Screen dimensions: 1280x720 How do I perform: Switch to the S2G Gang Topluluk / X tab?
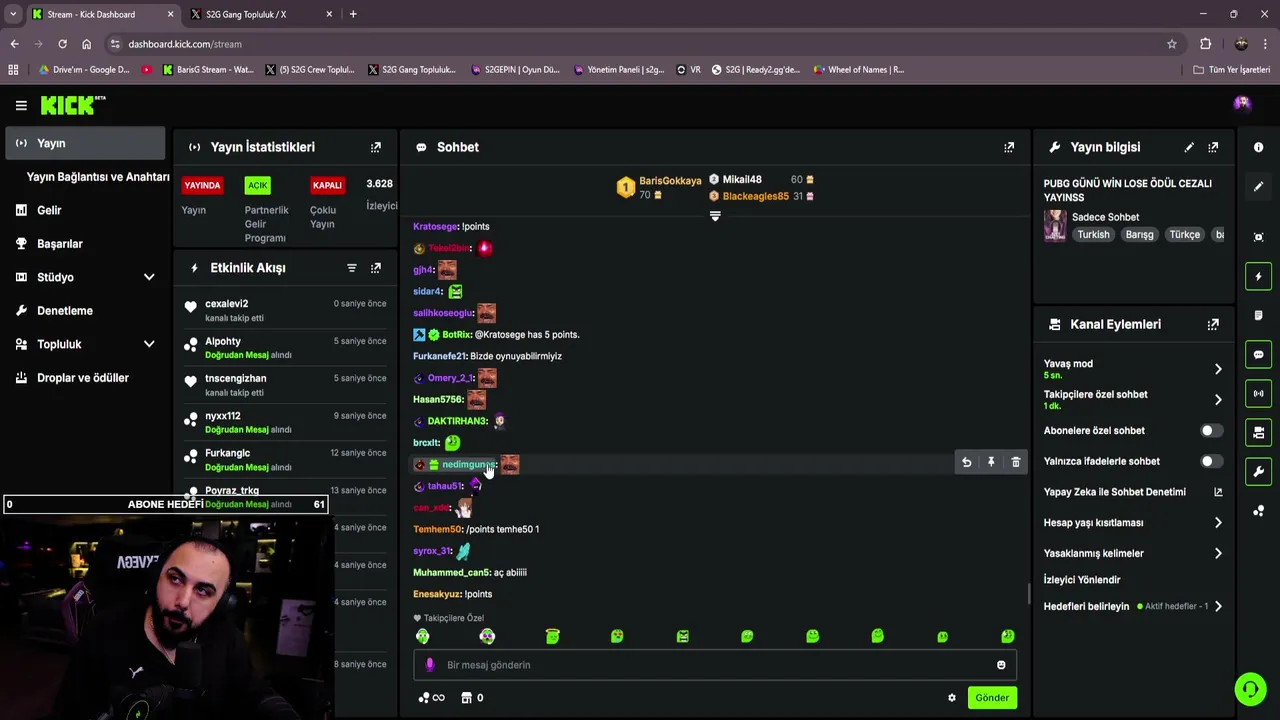point(260,14)
